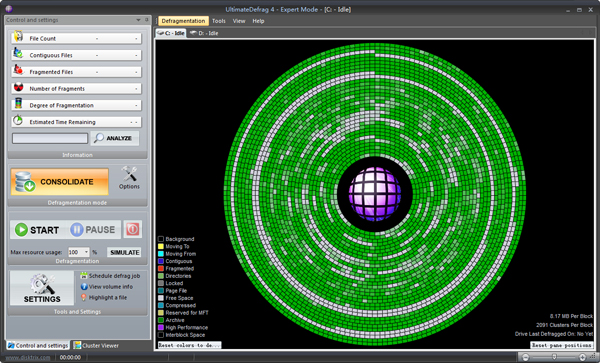Click the Archive color swatch
This screenshot has width=600, height=363.
click(x=161, y=320)
